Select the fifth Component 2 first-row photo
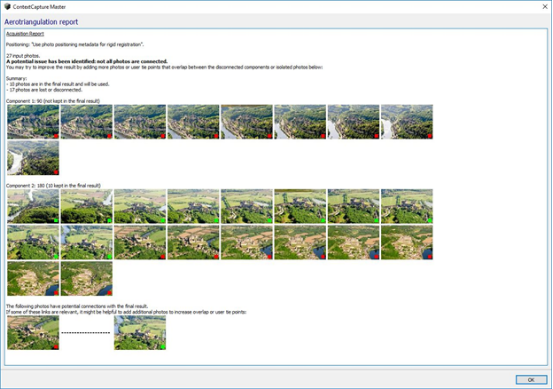The width and height of the screenshot is (553, 389). [x=247, y=206]
